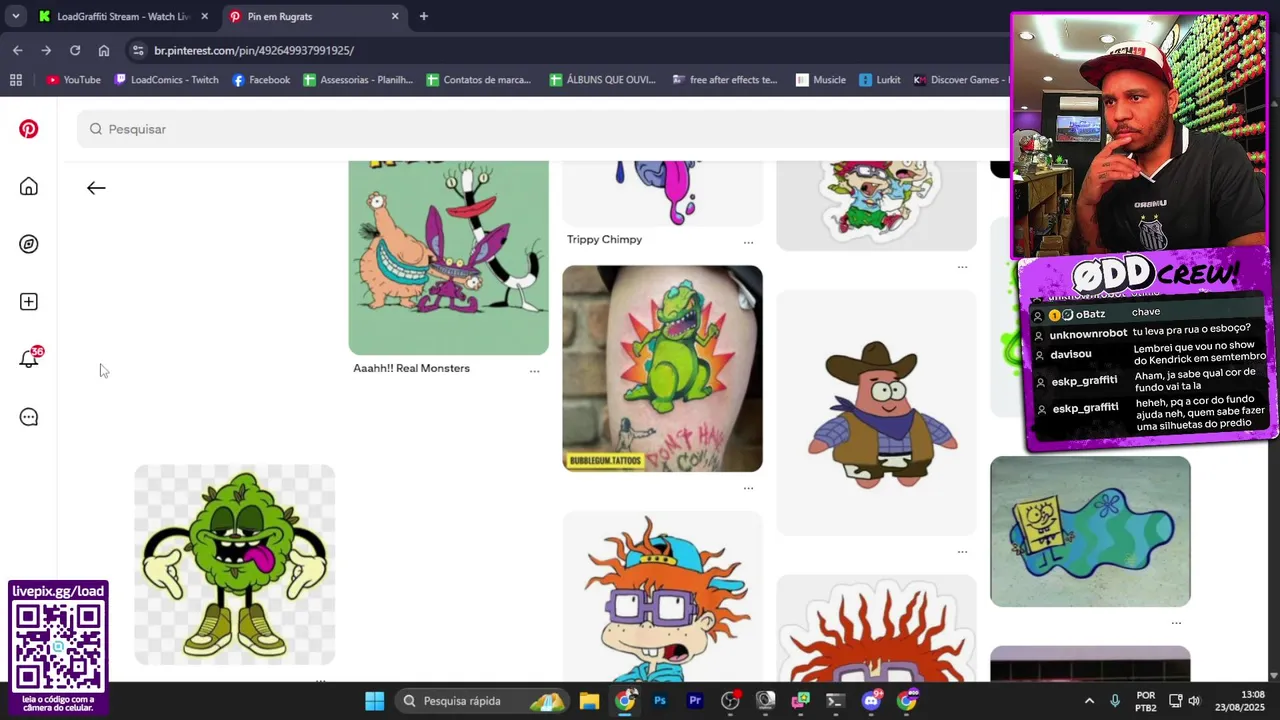
Task: Open the Aaahh!! Real Monsters pin image
Action: tap(448, 258)
